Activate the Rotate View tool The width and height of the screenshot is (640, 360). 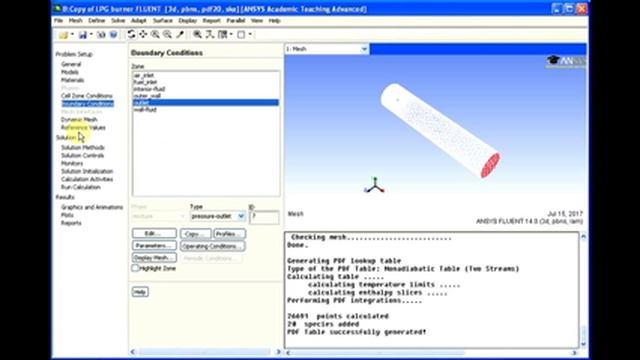[x=131, y=35]
